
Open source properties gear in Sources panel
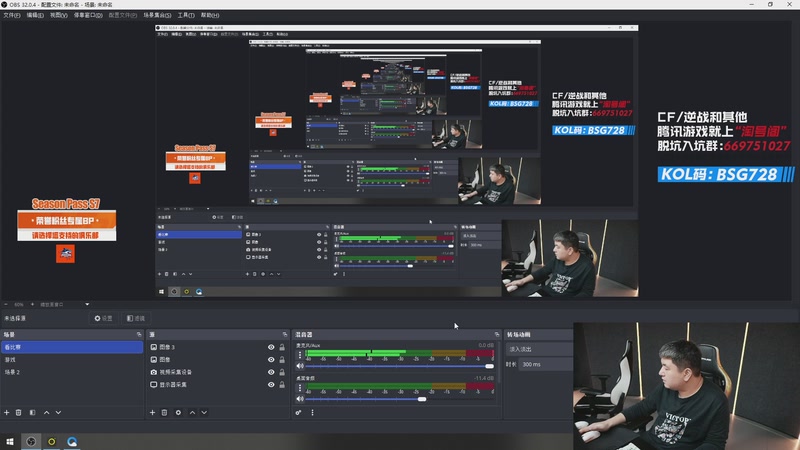pos(178,412)
